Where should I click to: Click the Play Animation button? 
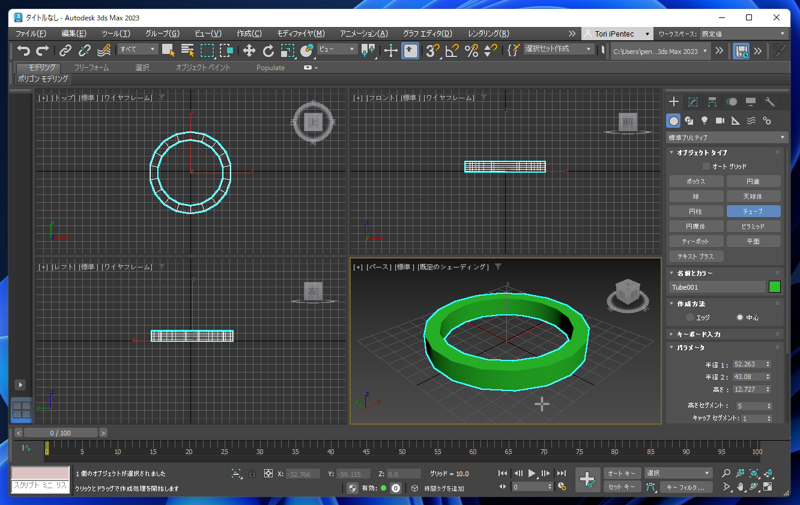coord(532,473)
